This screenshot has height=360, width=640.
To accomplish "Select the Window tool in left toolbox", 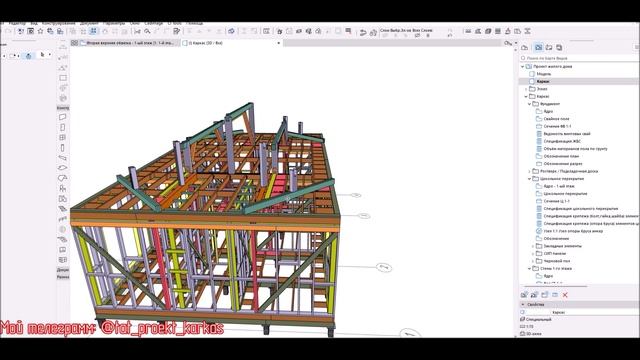I will pos(62,138).
